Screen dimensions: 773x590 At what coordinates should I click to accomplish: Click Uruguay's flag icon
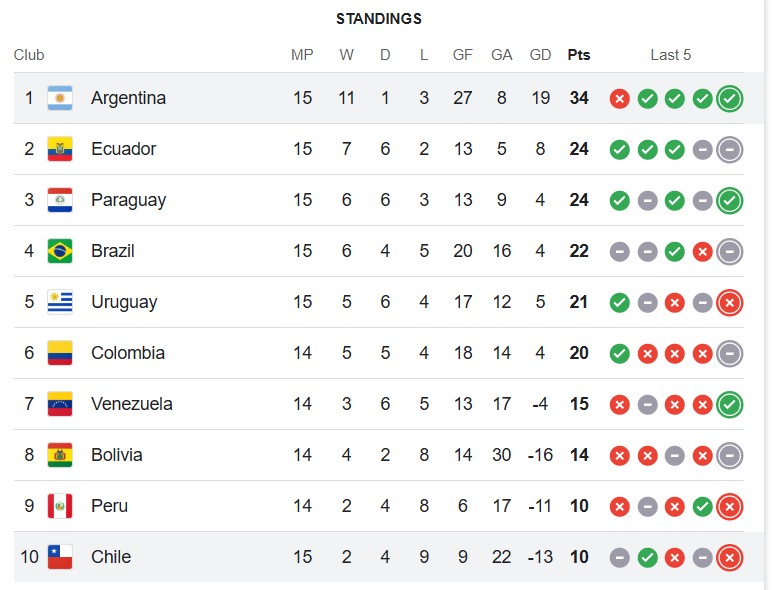[x=60, y=302]
